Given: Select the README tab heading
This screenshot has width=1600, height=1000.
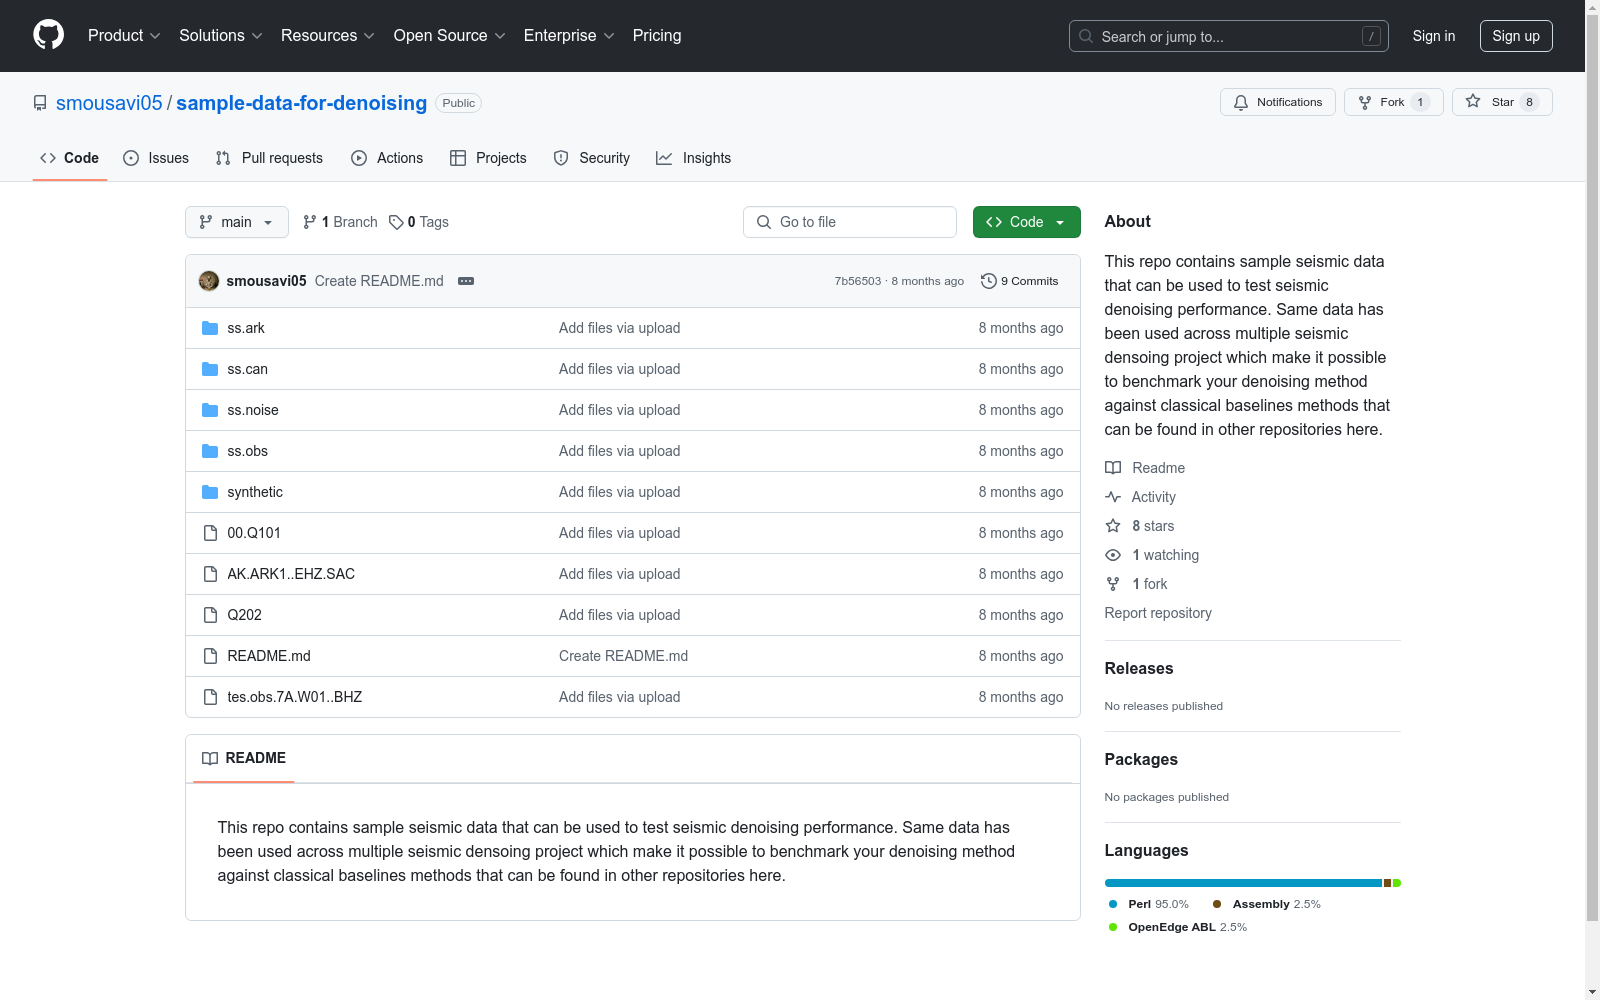Looking at the screenshot, I should (x=244, y=759).
